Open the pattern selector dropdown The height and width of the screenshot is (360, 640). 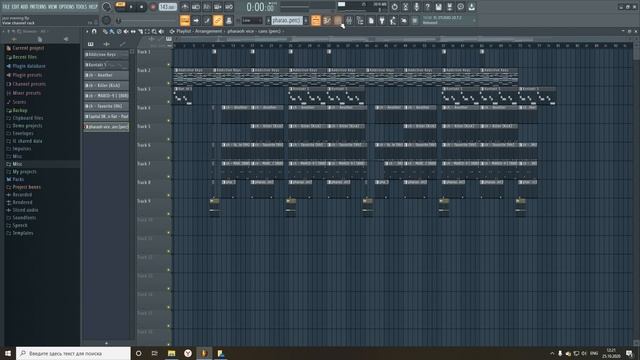click(287, 20)
